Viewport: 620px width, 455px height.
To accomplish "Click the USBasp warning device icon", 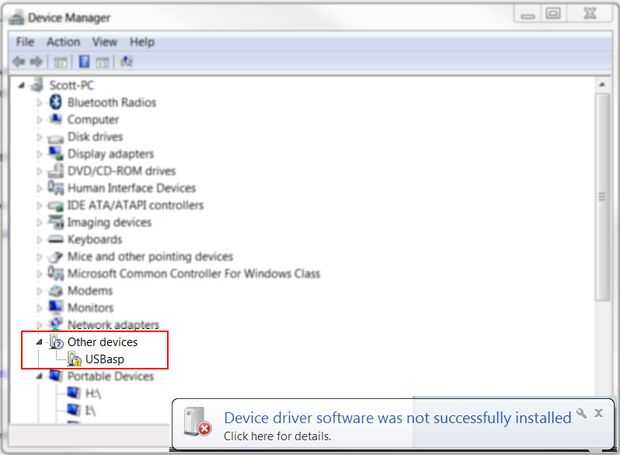I will [x=74, y=359].
